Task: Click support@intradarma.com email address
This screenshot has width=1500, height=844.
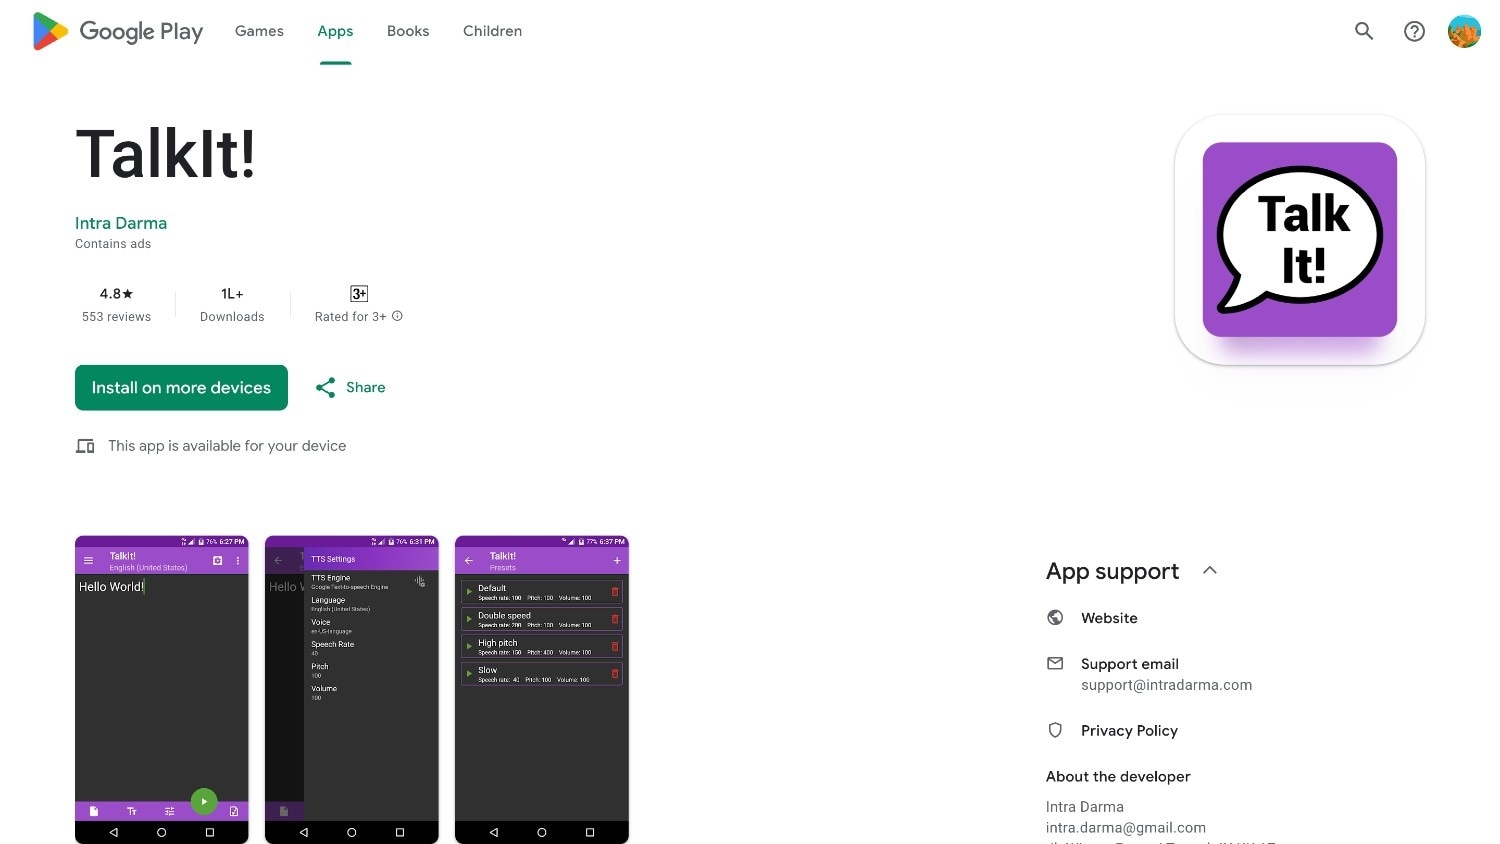Action: click(x=1166, y=686)
